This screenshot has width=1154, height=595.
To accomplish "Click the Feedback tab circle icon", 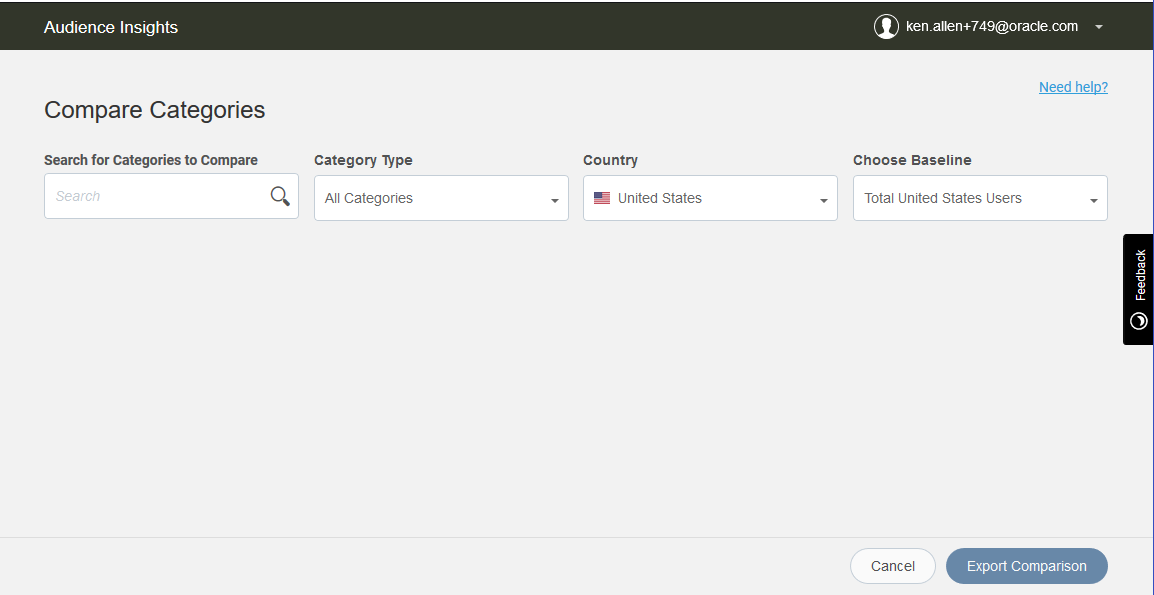I will pyautogui.click(x=1139, y=320).
